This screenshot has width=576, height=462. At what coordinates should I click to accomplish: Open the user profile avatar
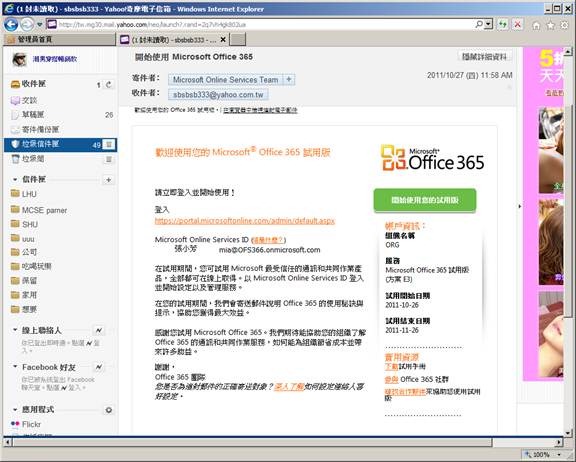tap(19, 59)
